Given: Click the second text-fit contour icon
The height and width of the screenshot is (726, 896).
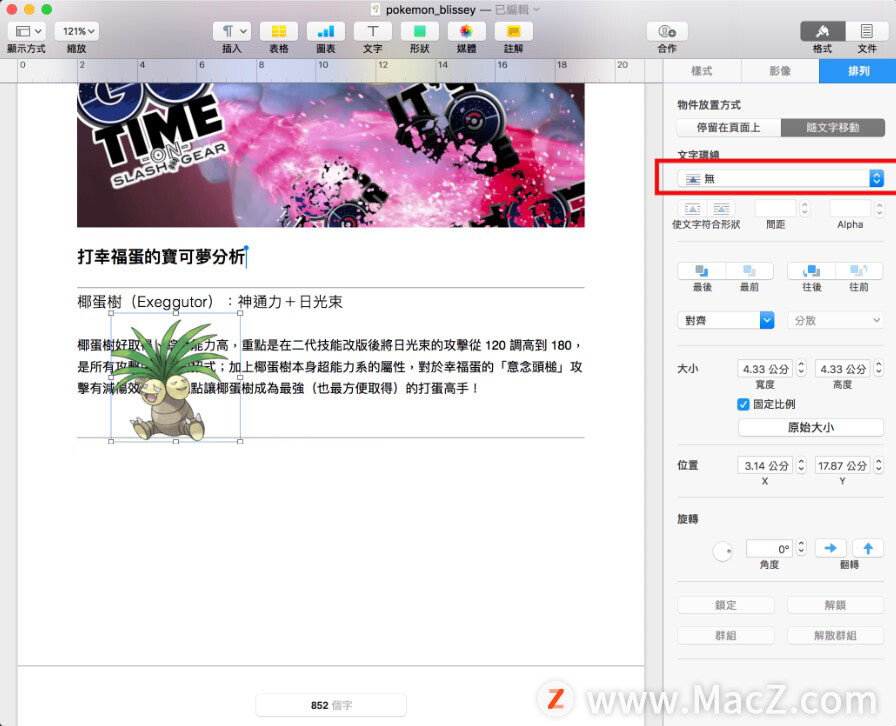Looking at the screenshot, I should pyautogui.click(x=721, y=209).
